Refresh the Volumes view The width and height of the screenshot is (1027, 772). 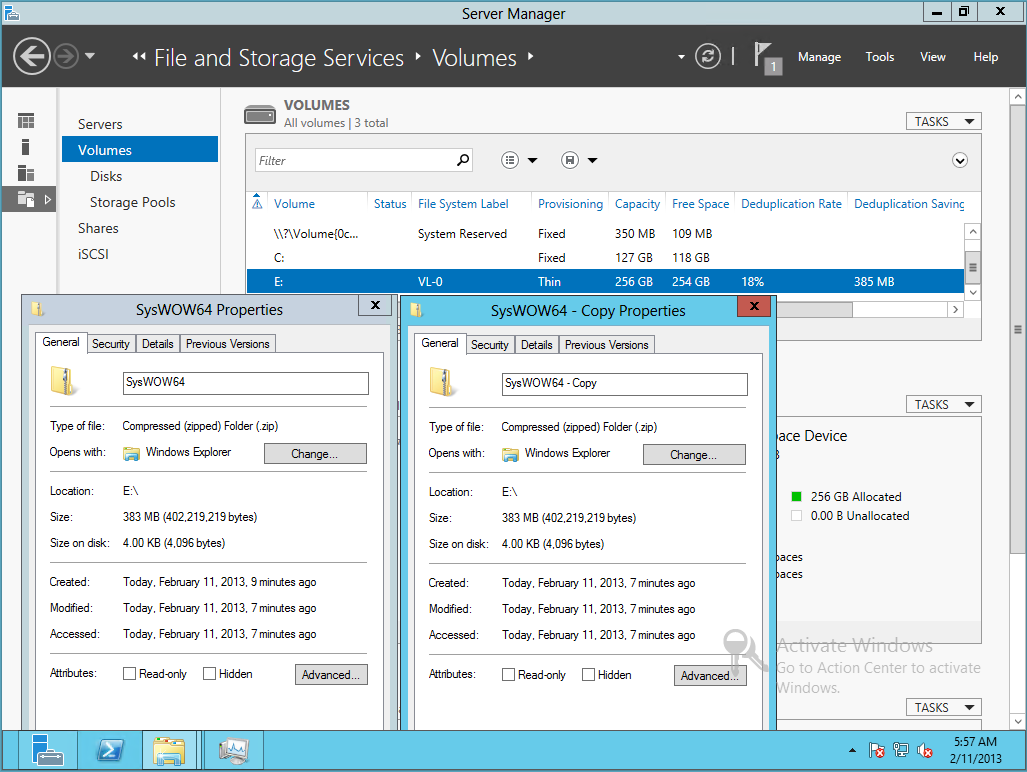coord(708,57)
